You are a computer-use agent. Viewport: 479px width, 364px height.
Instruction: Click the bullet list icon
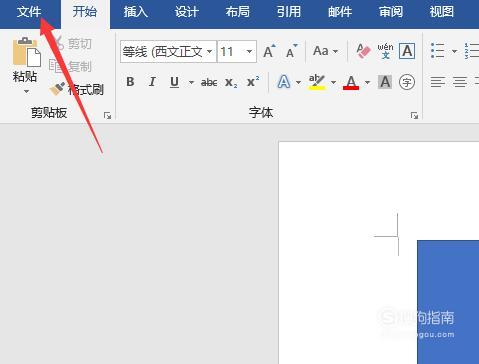pos(437,51)
